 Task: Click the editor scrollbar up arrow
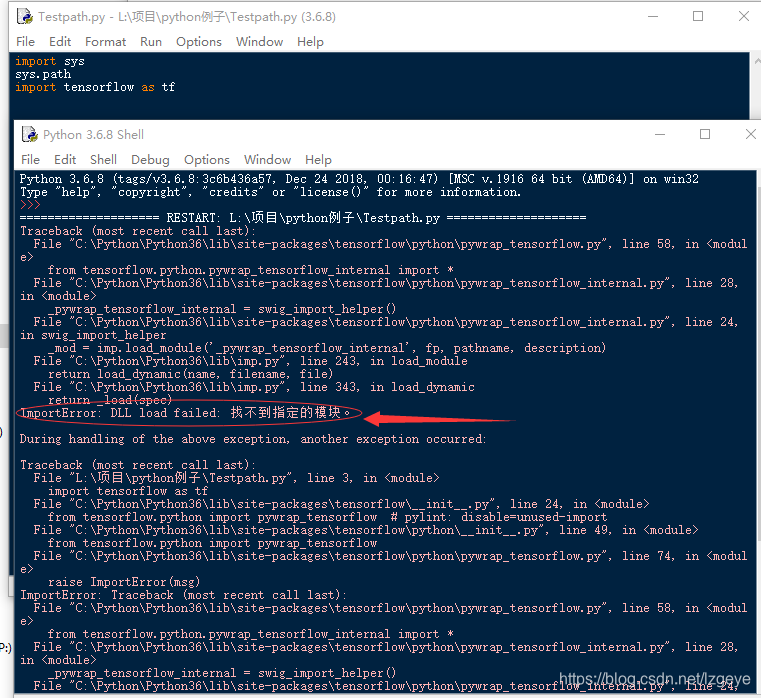(757, 61)
